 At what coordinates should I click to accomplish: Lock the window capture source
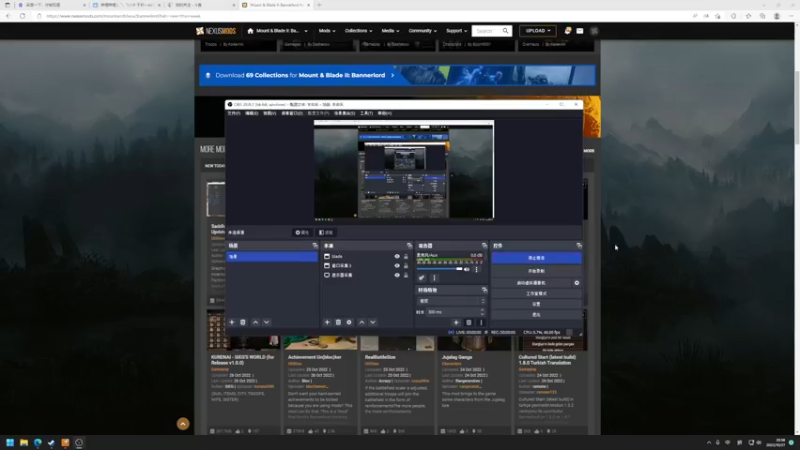point(406,266)
